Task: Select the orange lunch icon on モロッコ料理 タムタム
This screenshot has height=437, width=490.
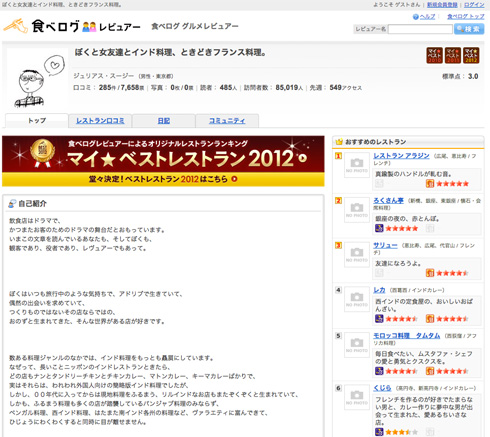Action: click(430, 371)
